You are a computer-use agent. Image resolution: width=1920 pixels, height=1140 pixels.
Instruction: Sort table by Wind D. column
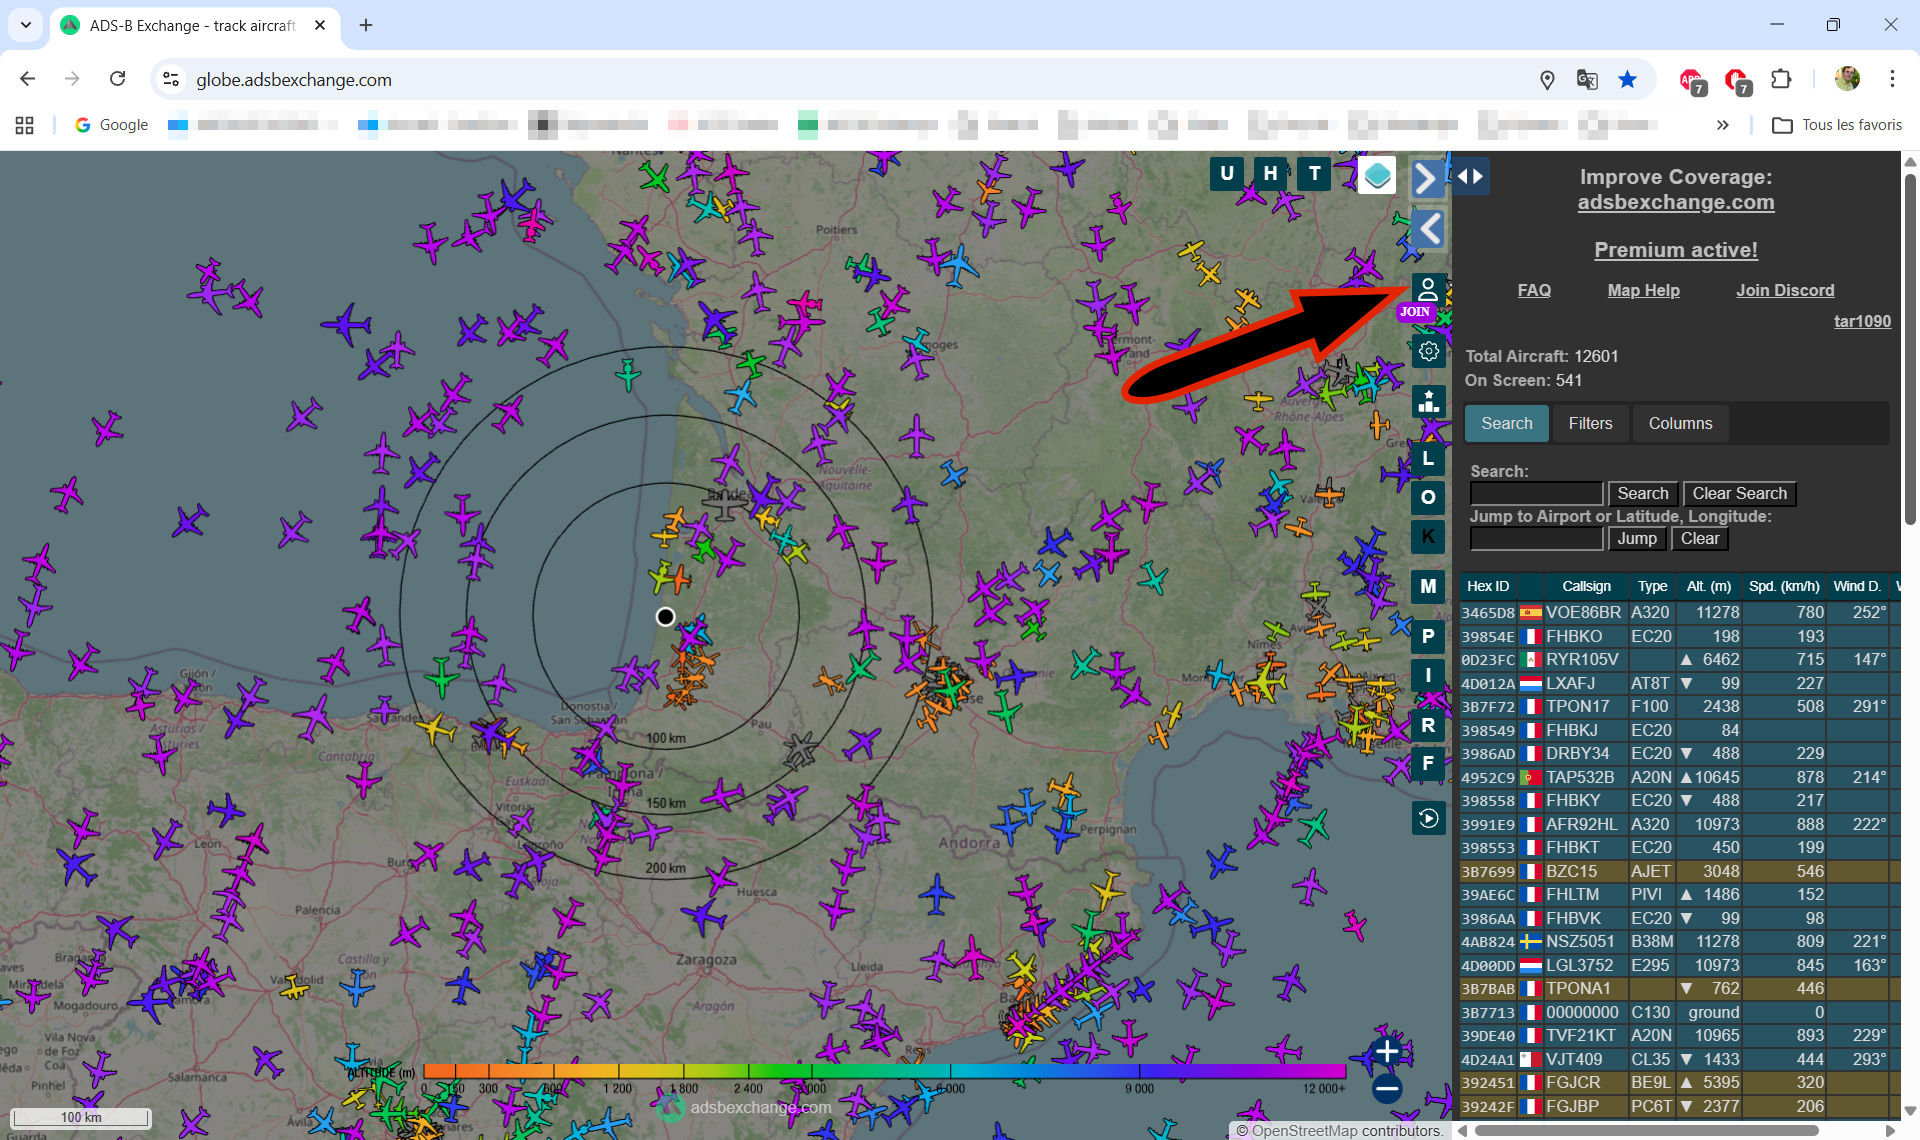point(1856,586)
